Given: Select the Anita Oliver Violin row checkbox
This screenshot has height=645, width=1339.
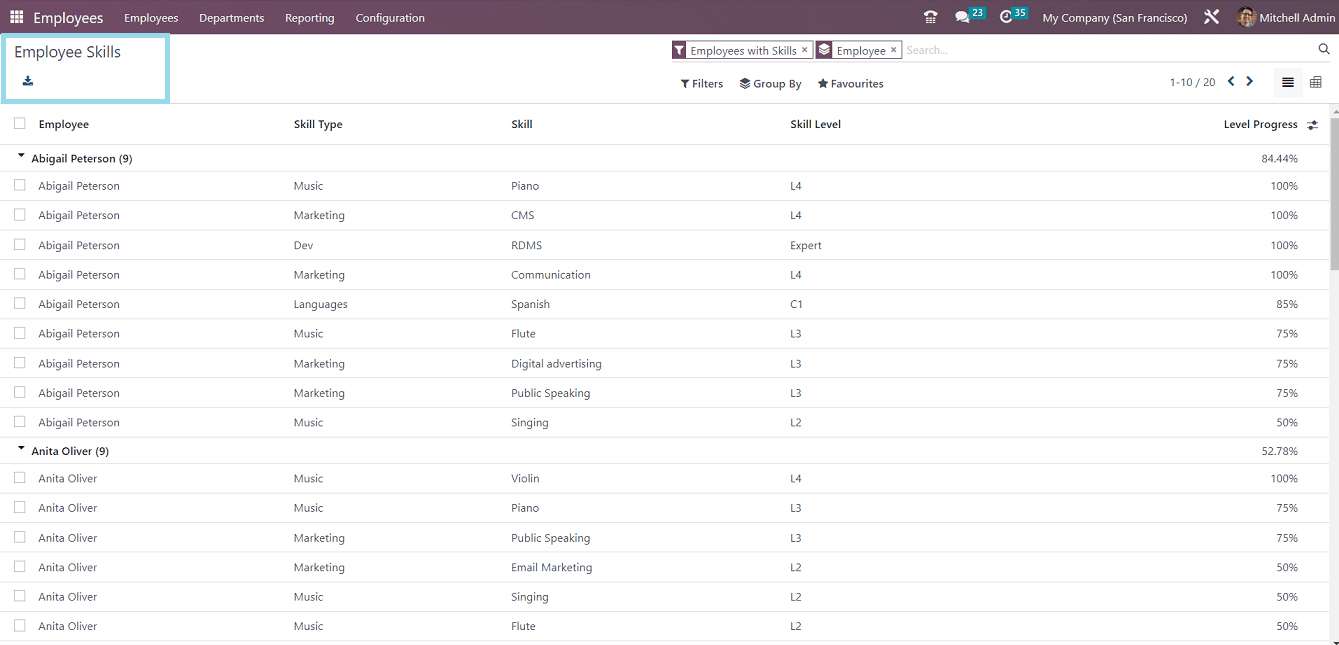Looking at the screenshot, I should pyautogui.click(x=19, y=477).
